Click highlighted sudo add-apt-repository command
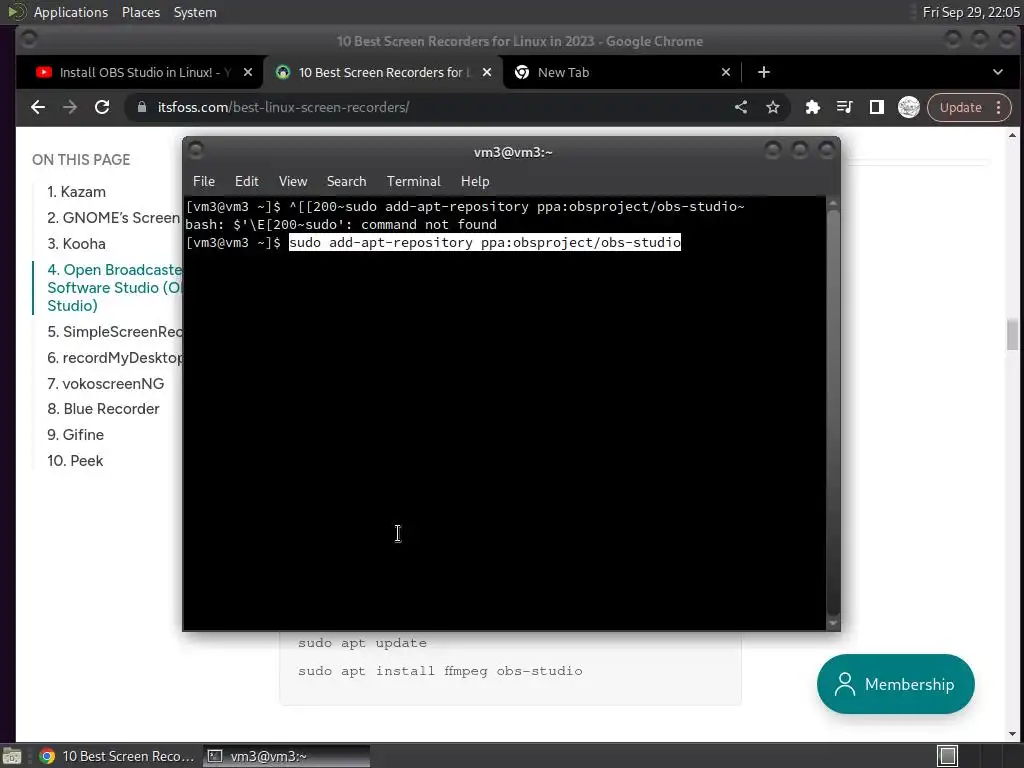This screenshot has height=768, width=1024. [485, 242]
